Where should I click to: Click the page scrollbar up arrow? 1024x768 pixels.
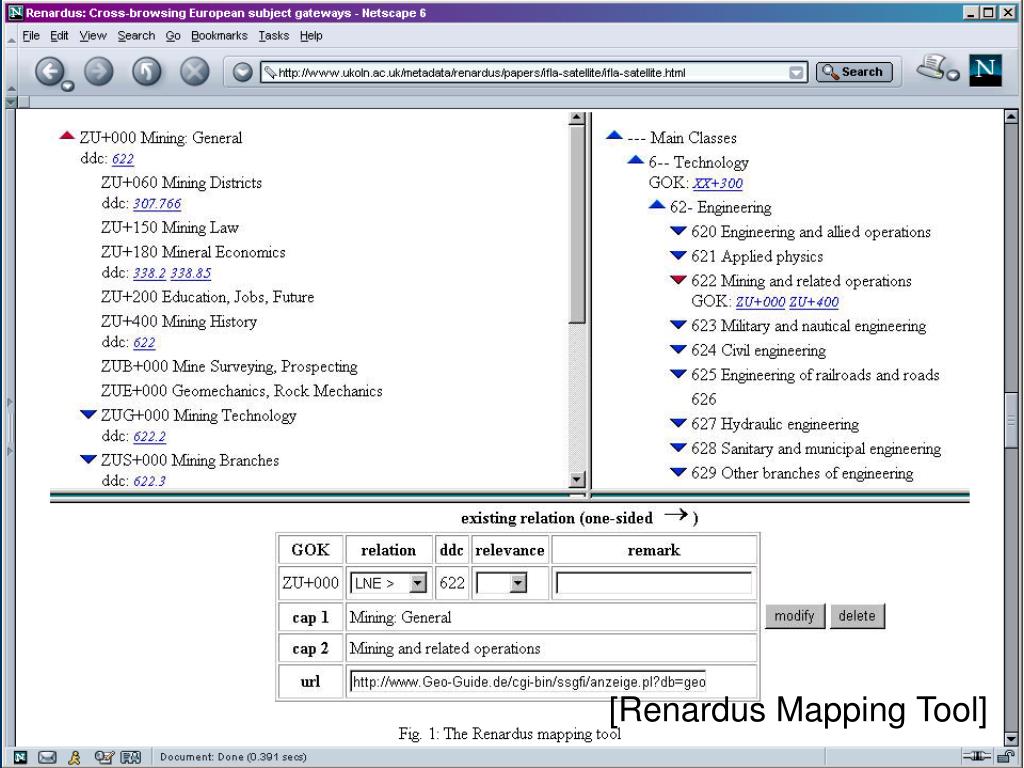pyautogui.click(x=1010, y=118)
